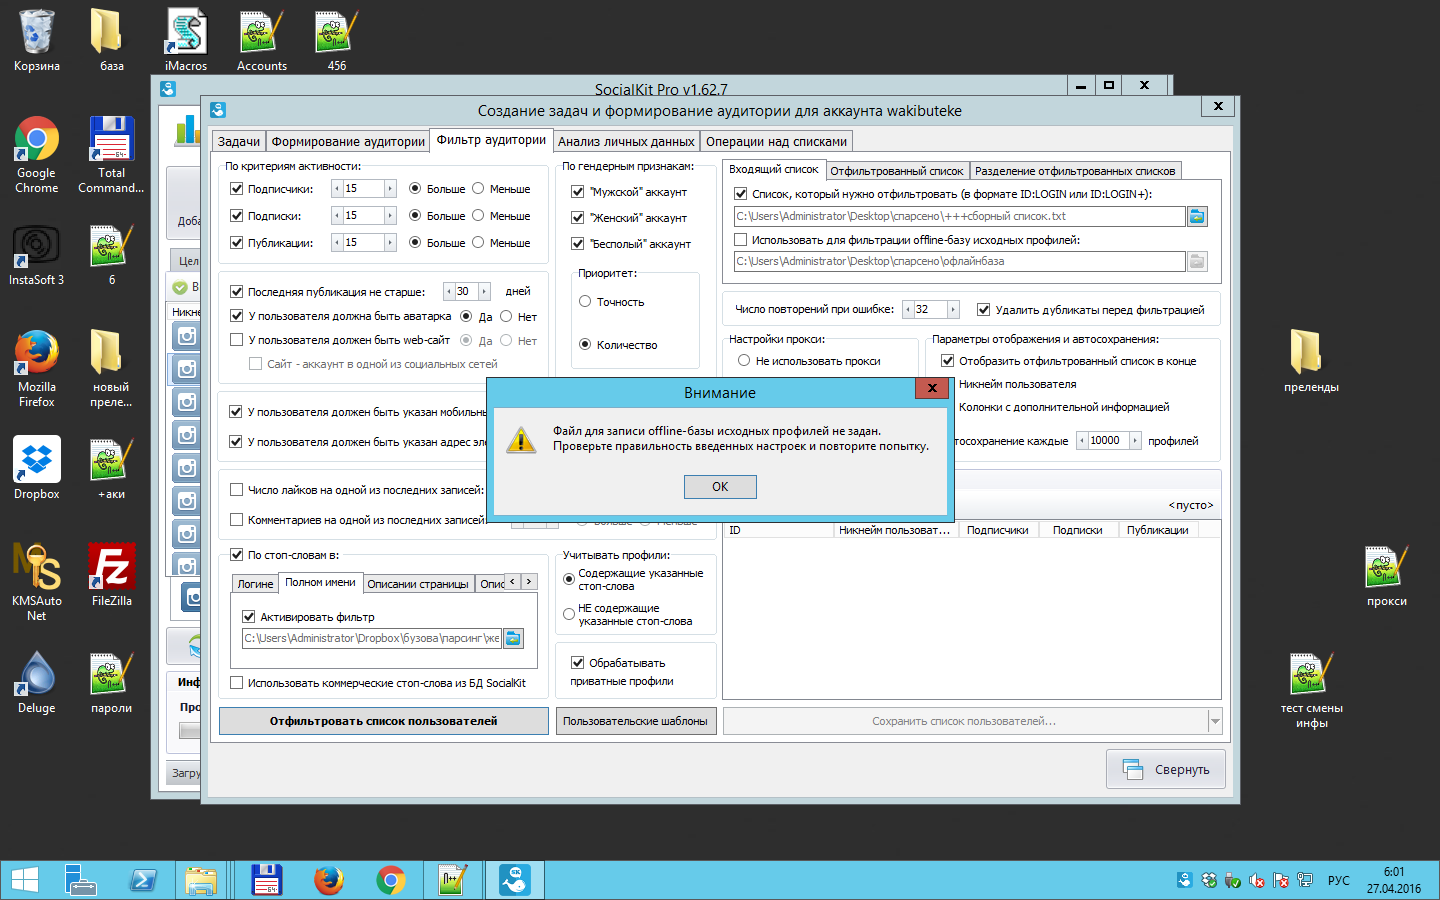The height and width of the screenshot is (900, 1440).
Task: Open the Корзина recycle bin icon
Action: click(37, 41)
